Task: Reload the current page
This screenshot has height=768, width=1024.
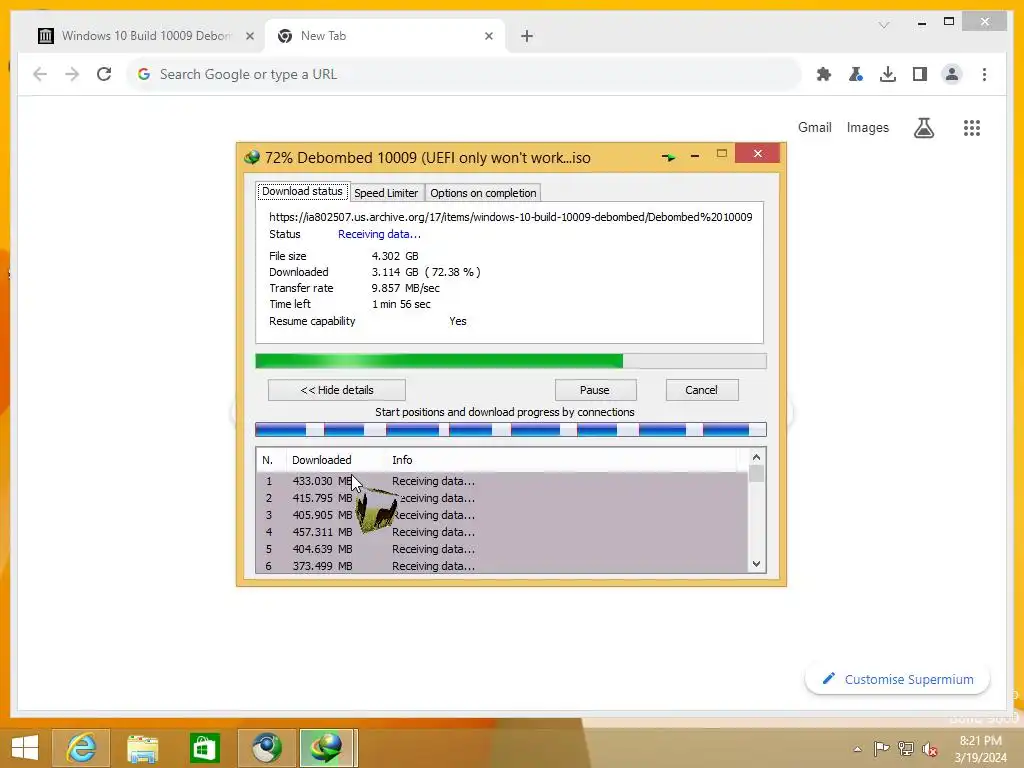Action: [104, 74]
